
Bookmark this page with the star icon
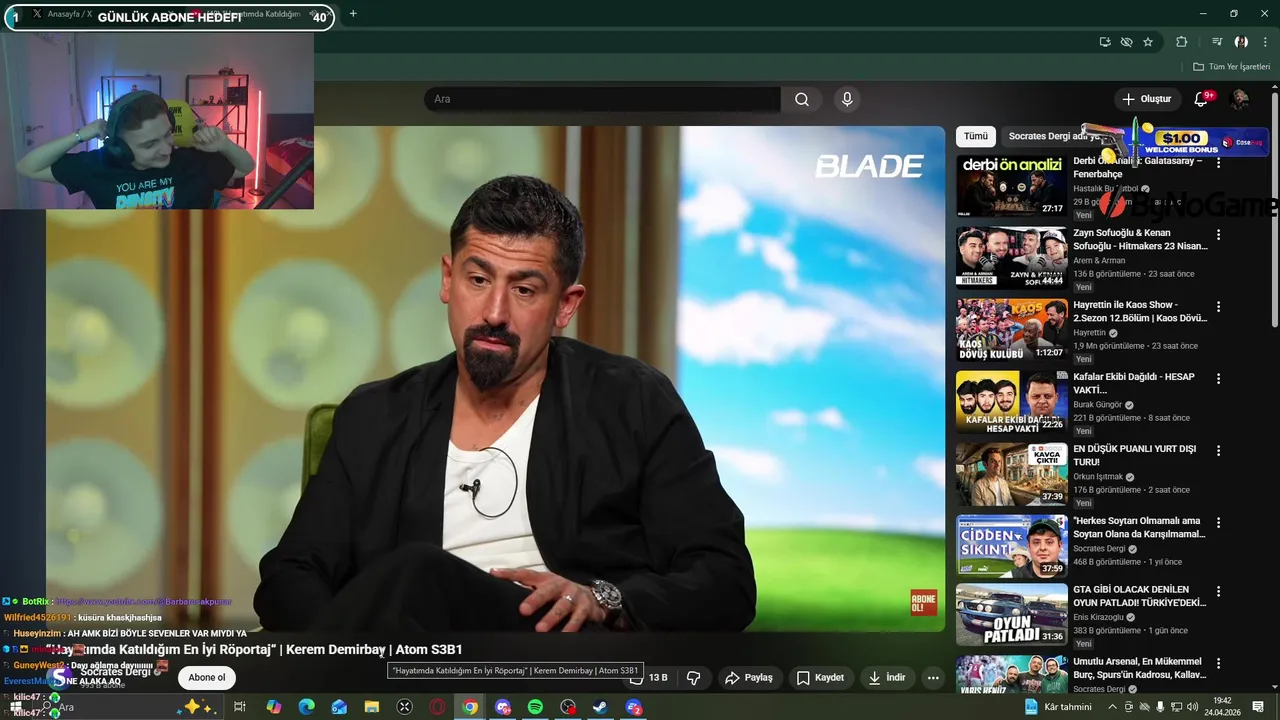pos(1148,42)
